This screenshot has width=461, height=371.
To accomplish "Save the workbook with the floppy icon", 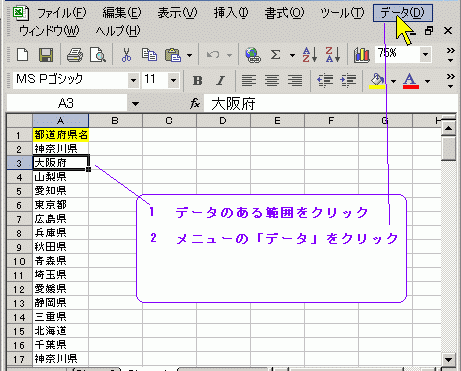I will (46, 54).
